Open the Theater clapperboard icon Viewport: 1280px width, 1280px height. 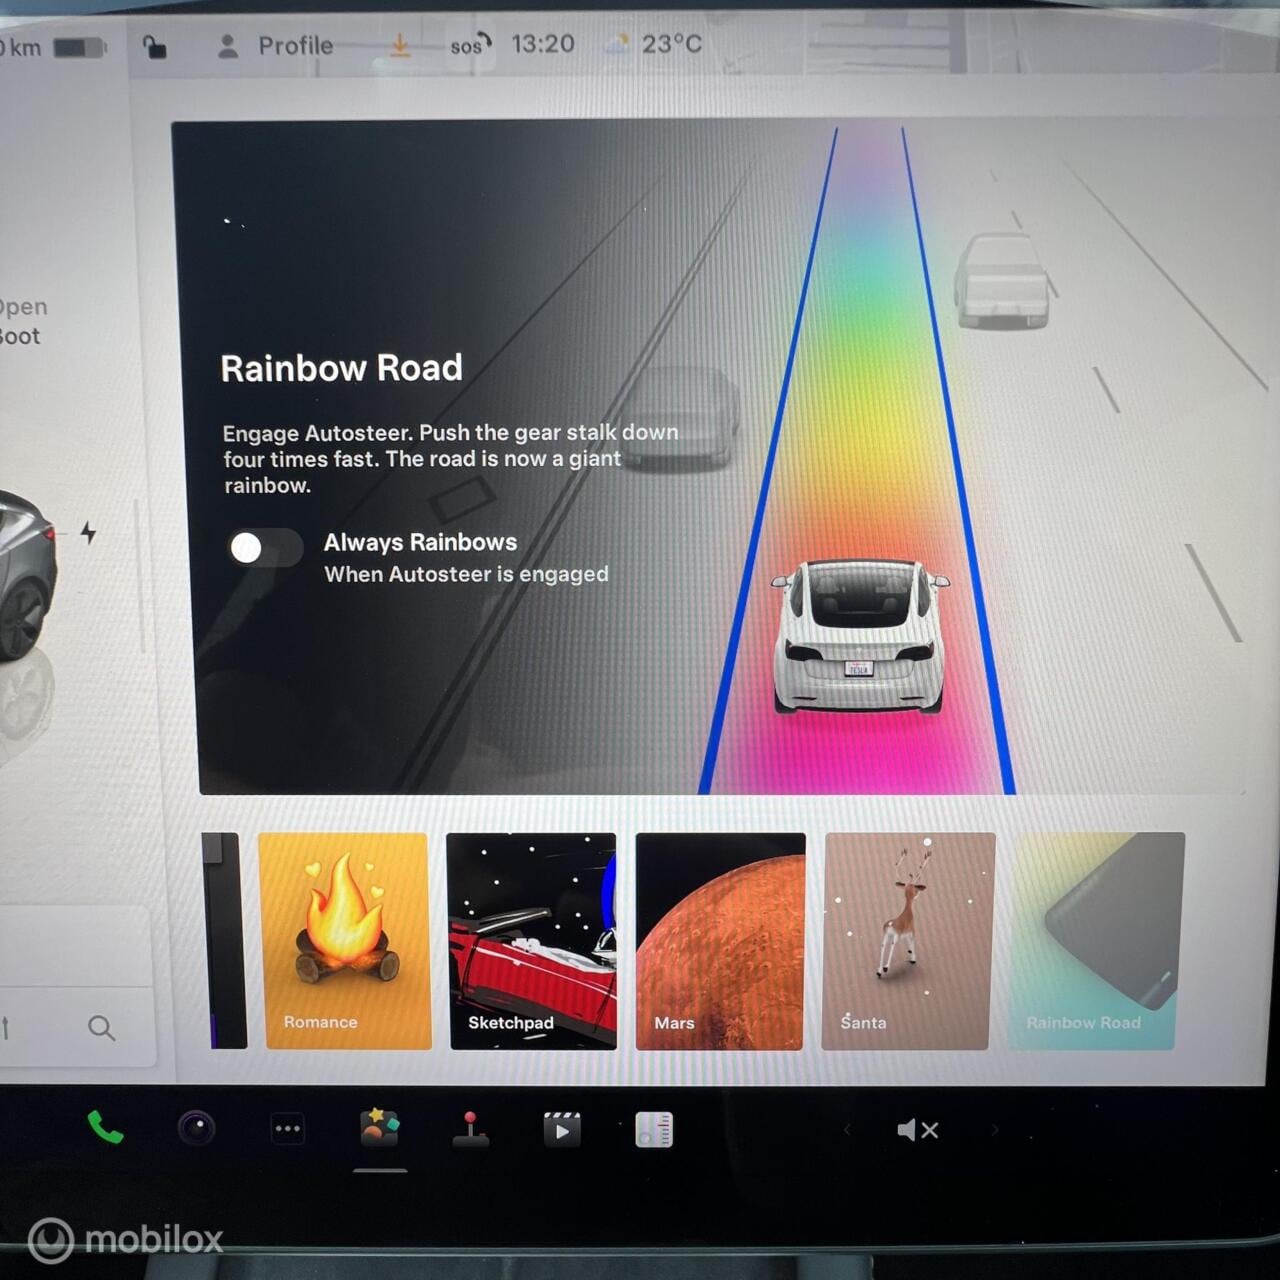point(561,1130)
